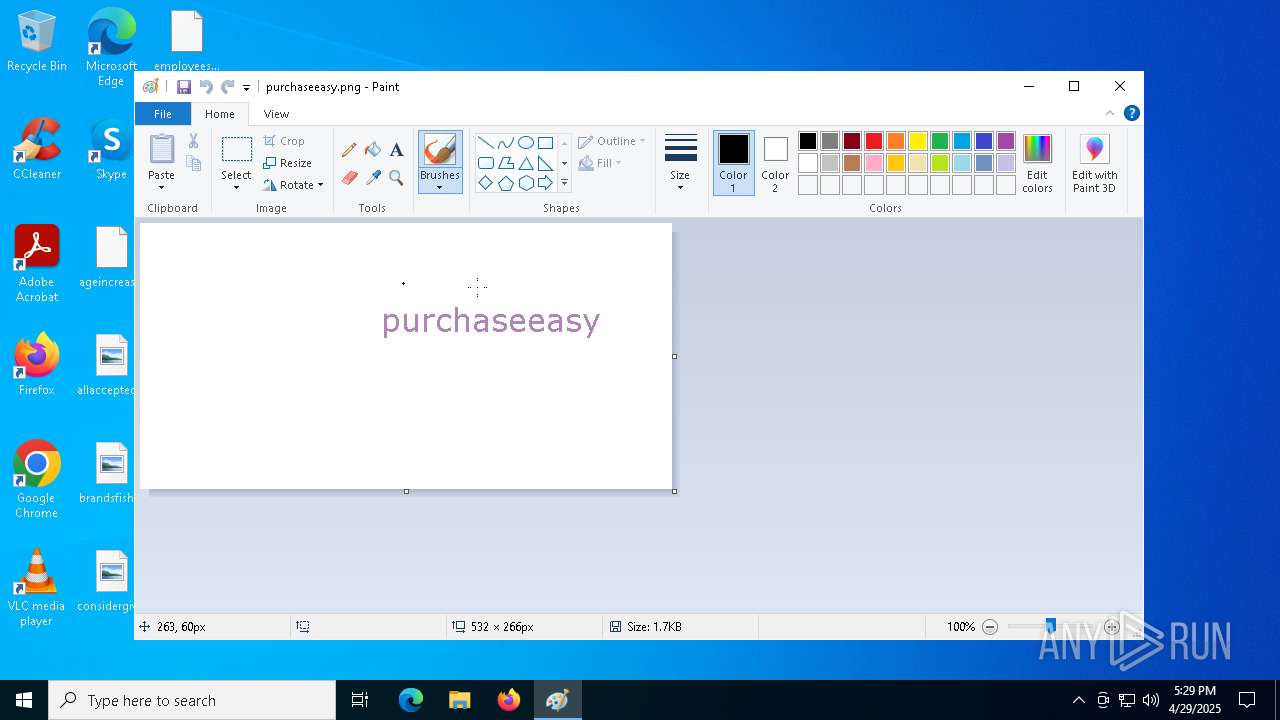Expand the Paste dropdown arrow
The width and height of the screenshot is (1280, 720).
161,188
